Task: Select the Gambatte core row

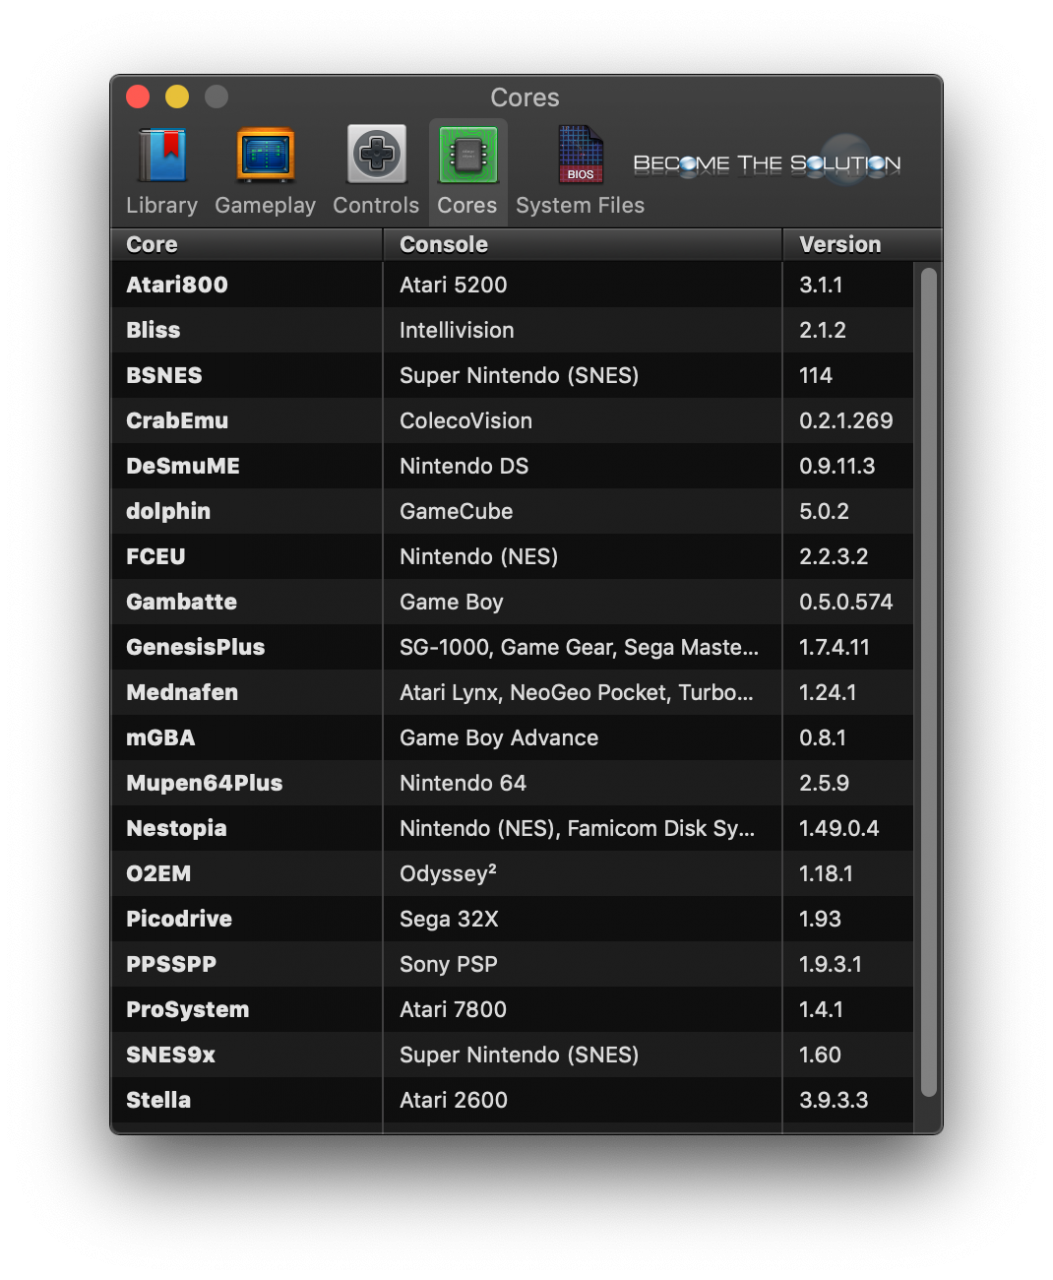Action: (x=512, y=602)
